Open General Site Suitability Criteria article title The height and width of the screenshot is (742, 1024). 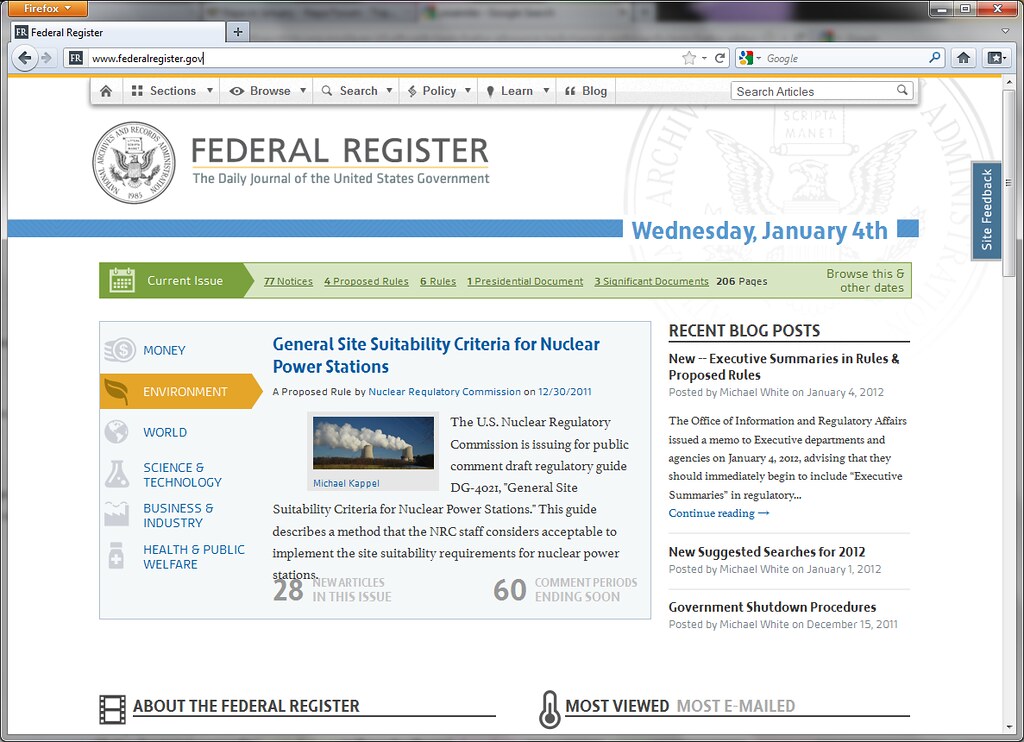(436, 355)
